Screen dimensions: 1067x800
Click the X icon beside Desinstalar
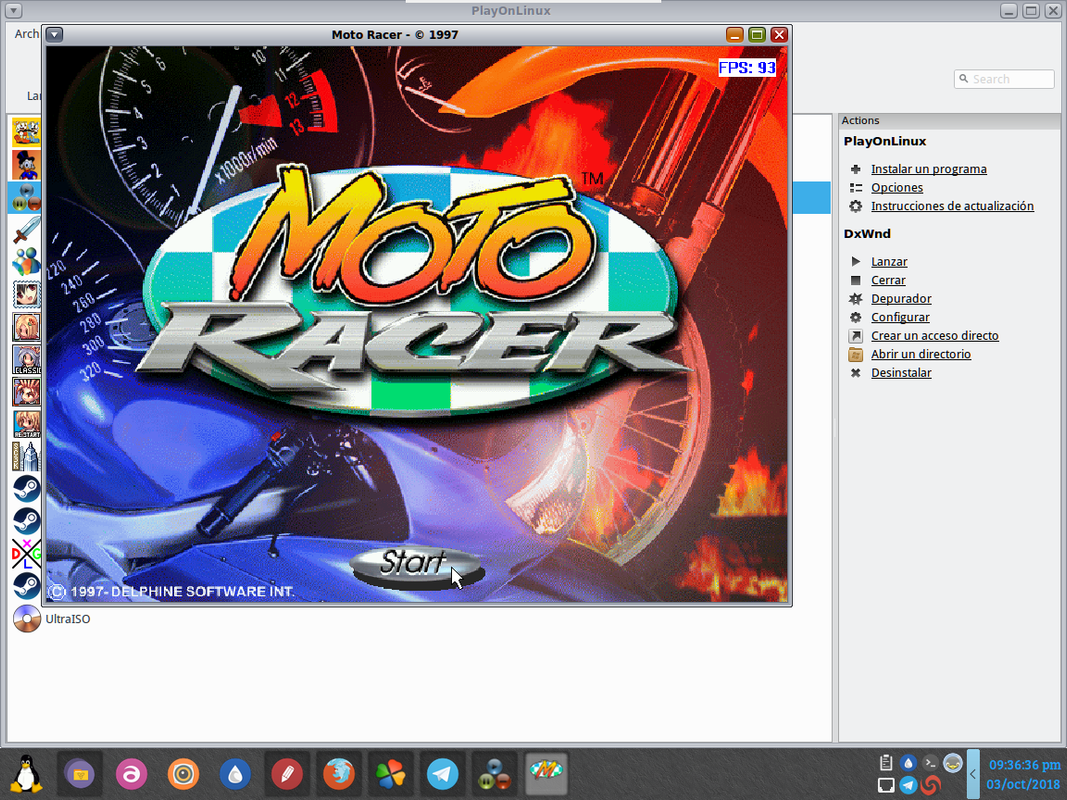pos(855,372)
